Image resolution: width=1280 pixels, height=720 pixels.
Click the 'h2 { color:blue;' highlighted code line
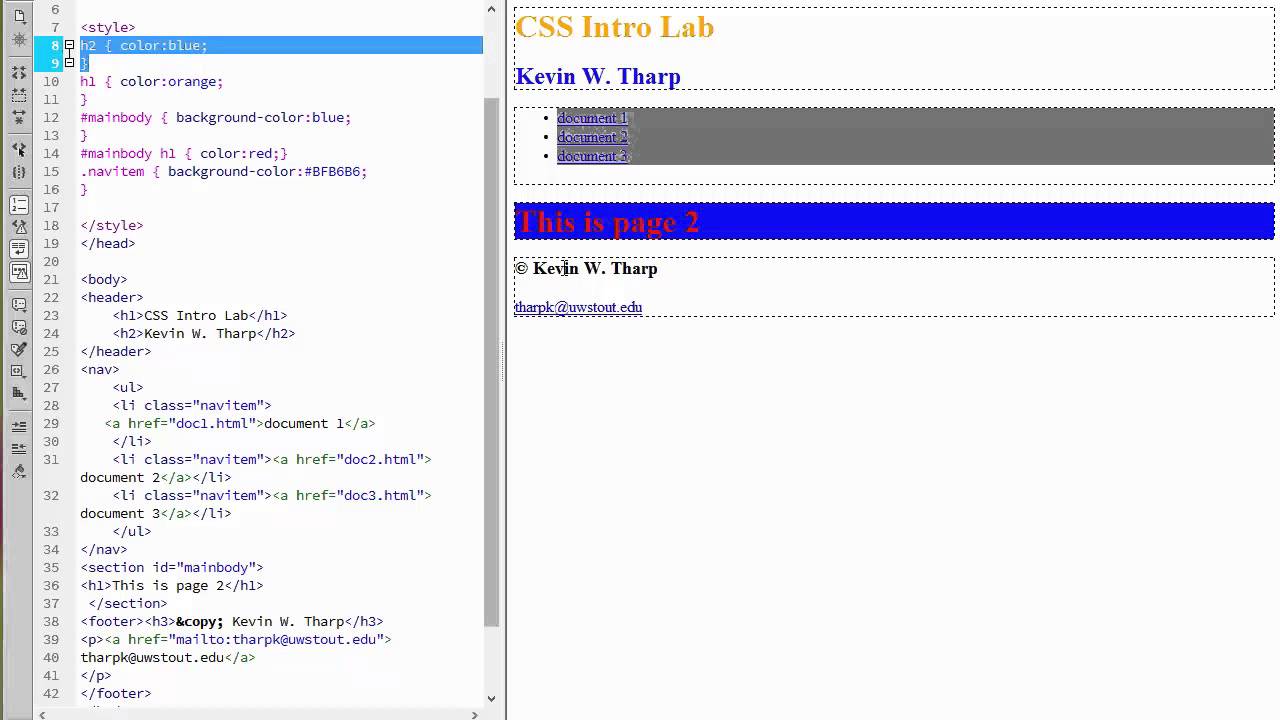click(144, 46)
